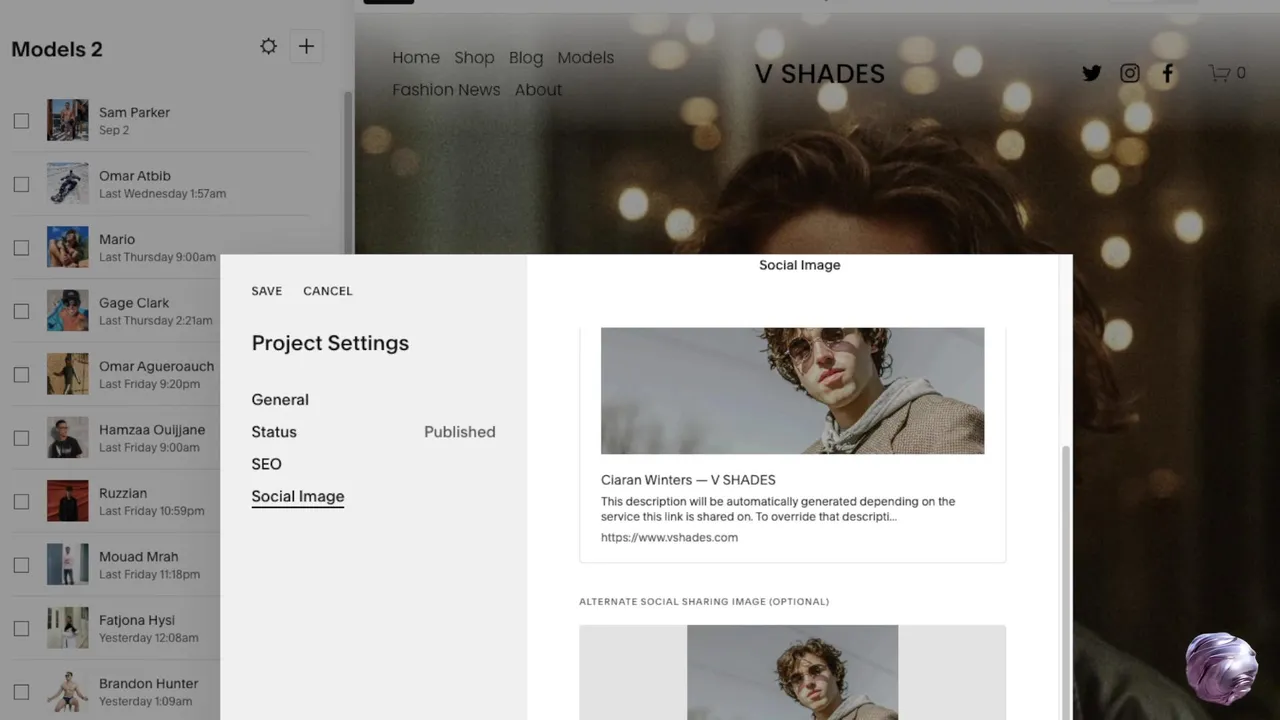
Task: Click the alternate social sharing image thumbnail
Action: point(792,672)
